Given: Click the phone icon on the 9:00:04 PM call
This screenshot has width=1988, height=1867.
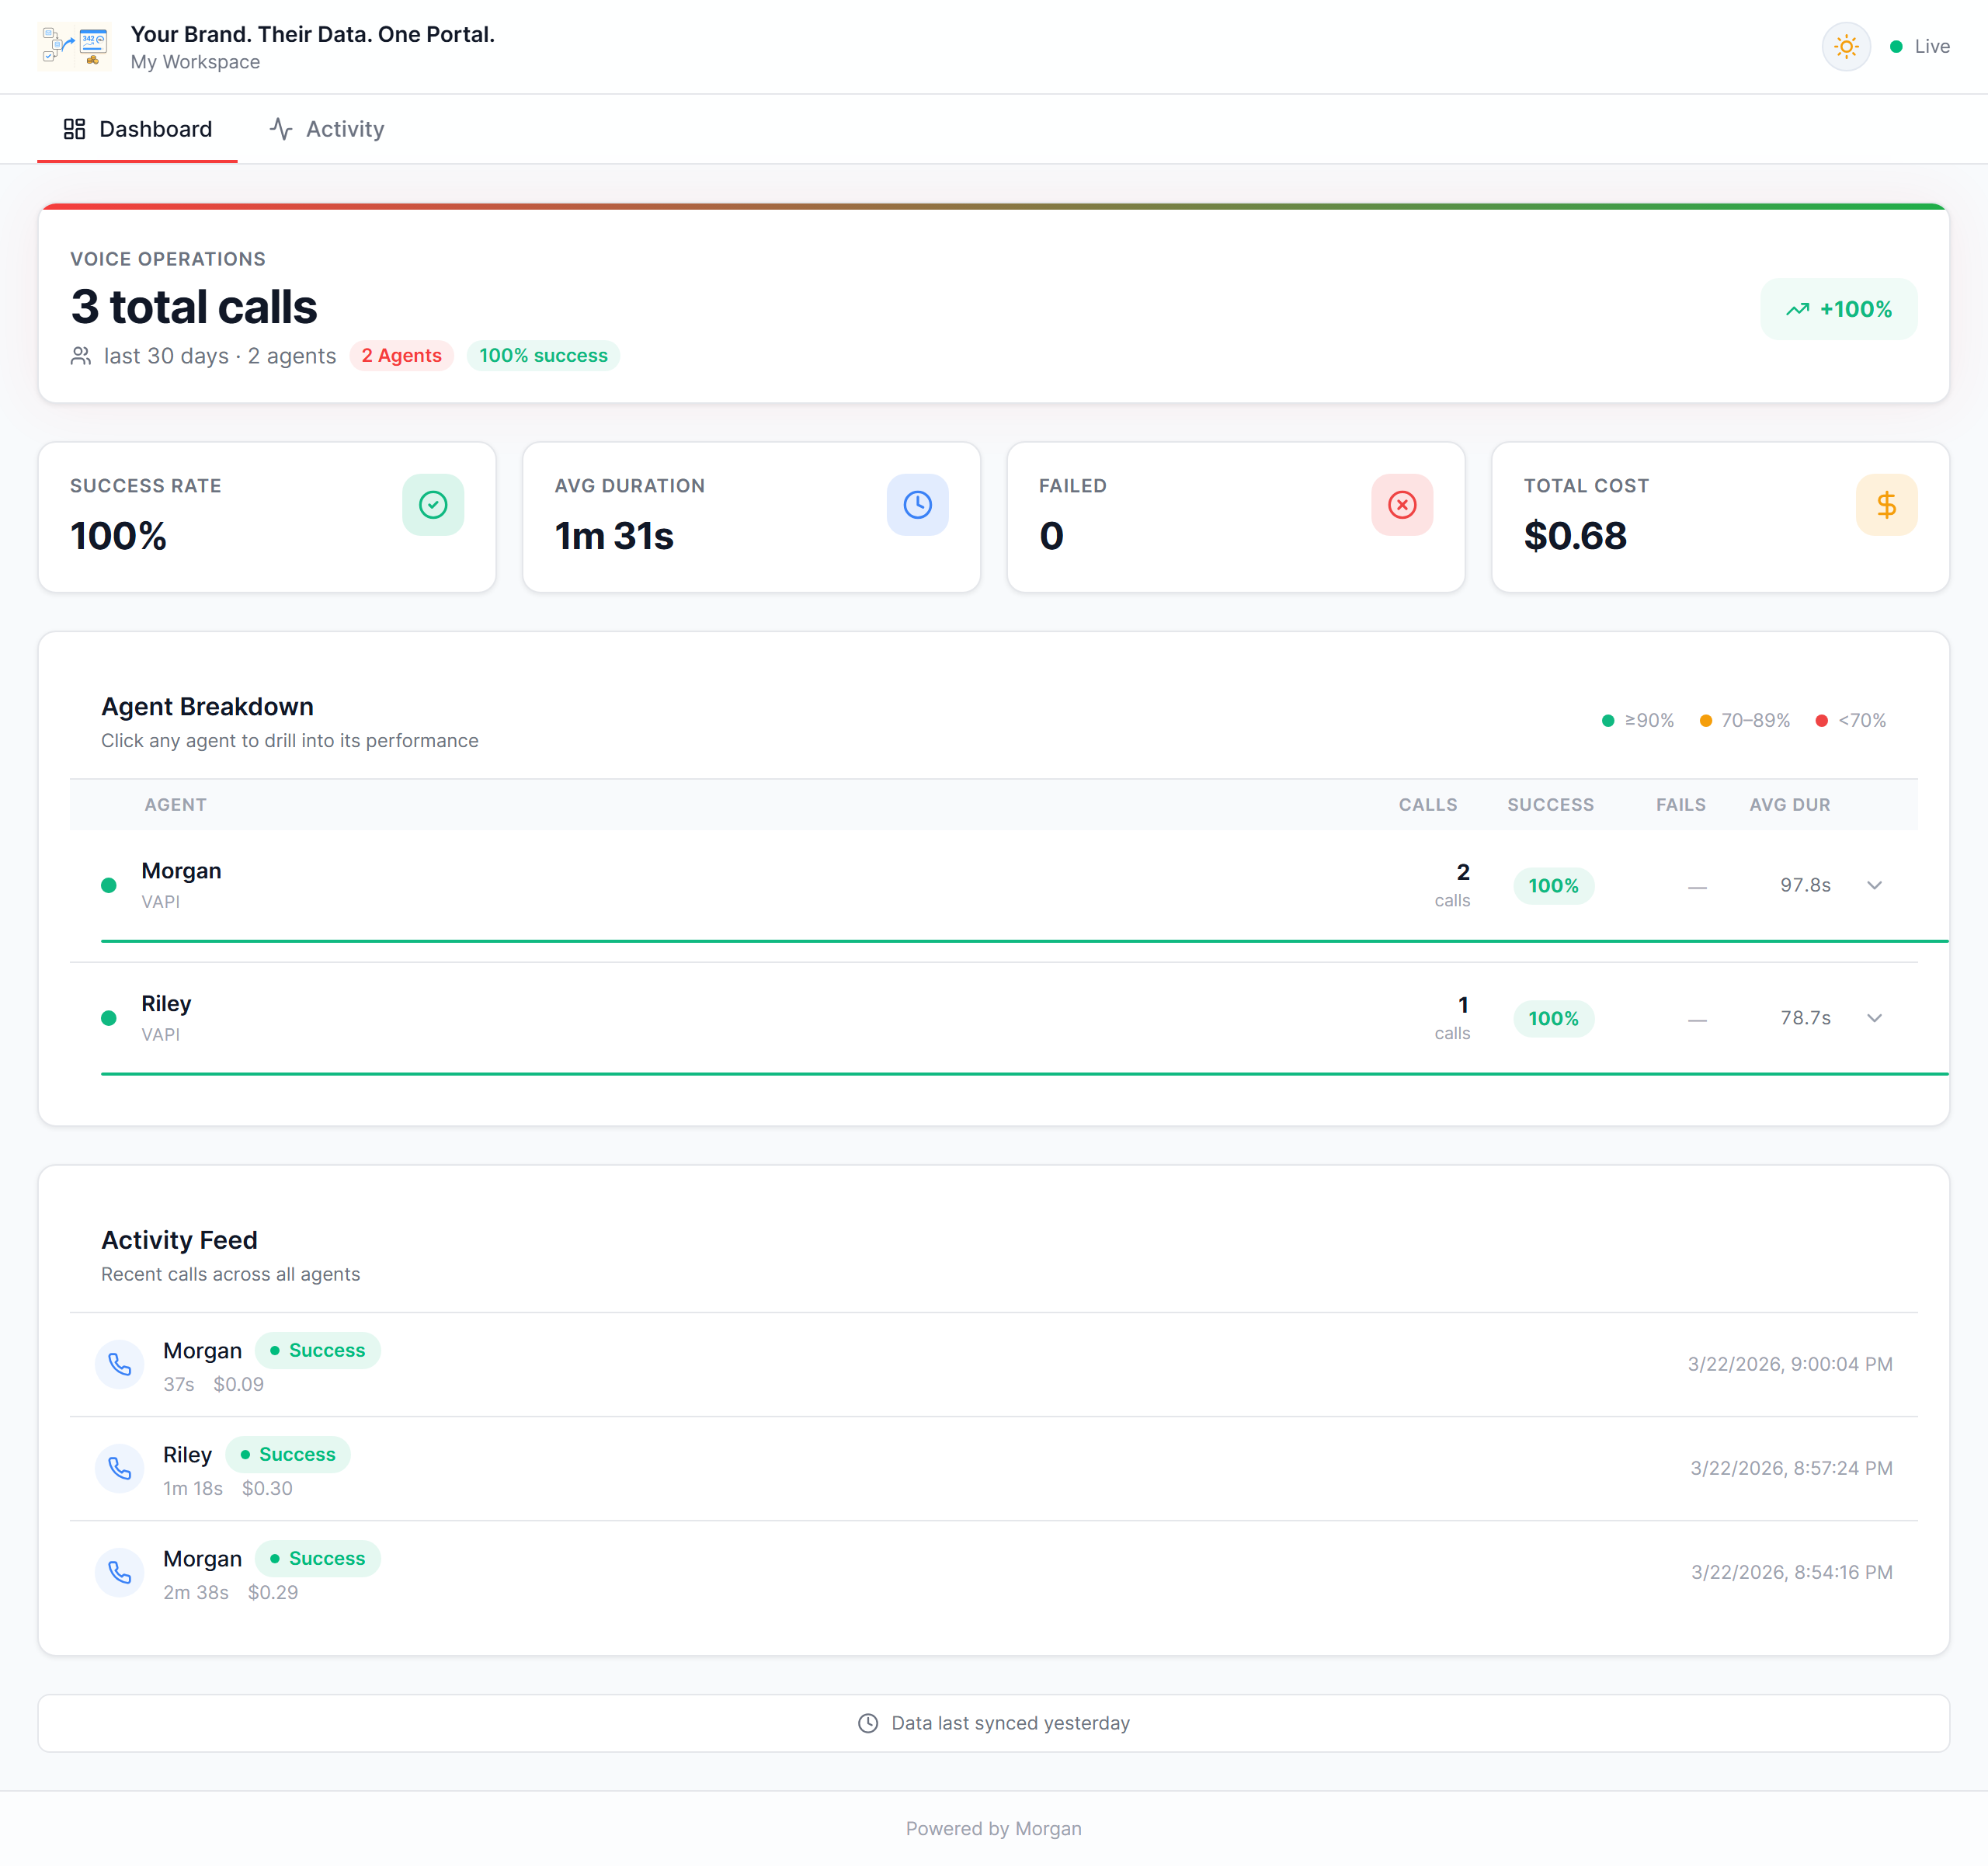Looking at the screenshot, I should (x=120, y=1364).
